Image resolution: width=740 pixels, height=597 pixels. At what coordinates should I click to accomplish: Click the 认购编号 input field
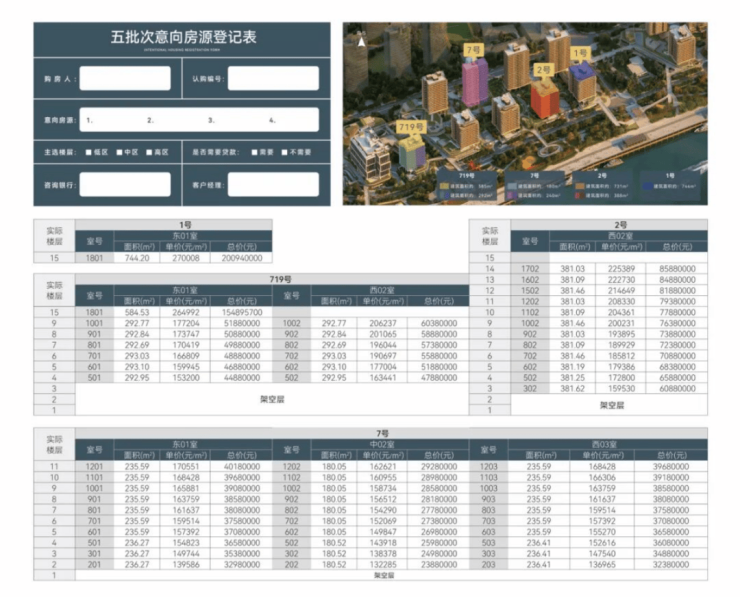272,78
